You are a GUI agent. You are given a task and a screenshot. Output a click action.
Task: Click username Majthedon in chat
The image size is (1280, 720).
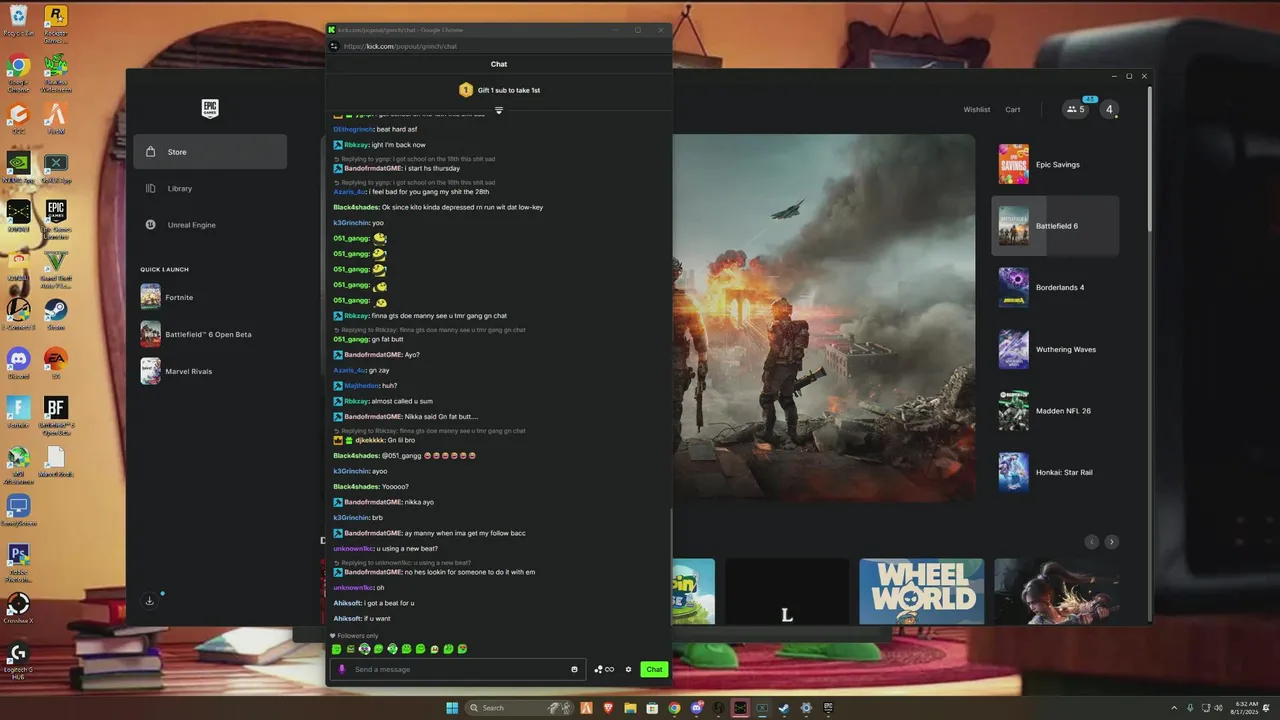pyautogui.click(x=362, y=386)
